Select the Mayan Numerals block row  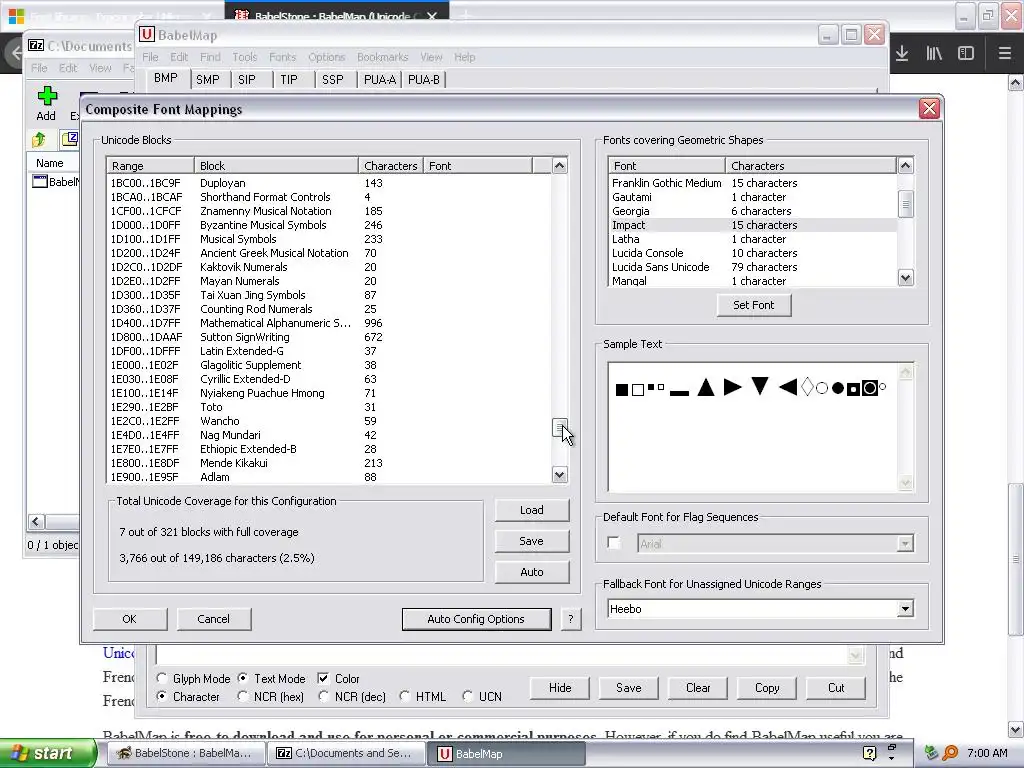point(329,281)
